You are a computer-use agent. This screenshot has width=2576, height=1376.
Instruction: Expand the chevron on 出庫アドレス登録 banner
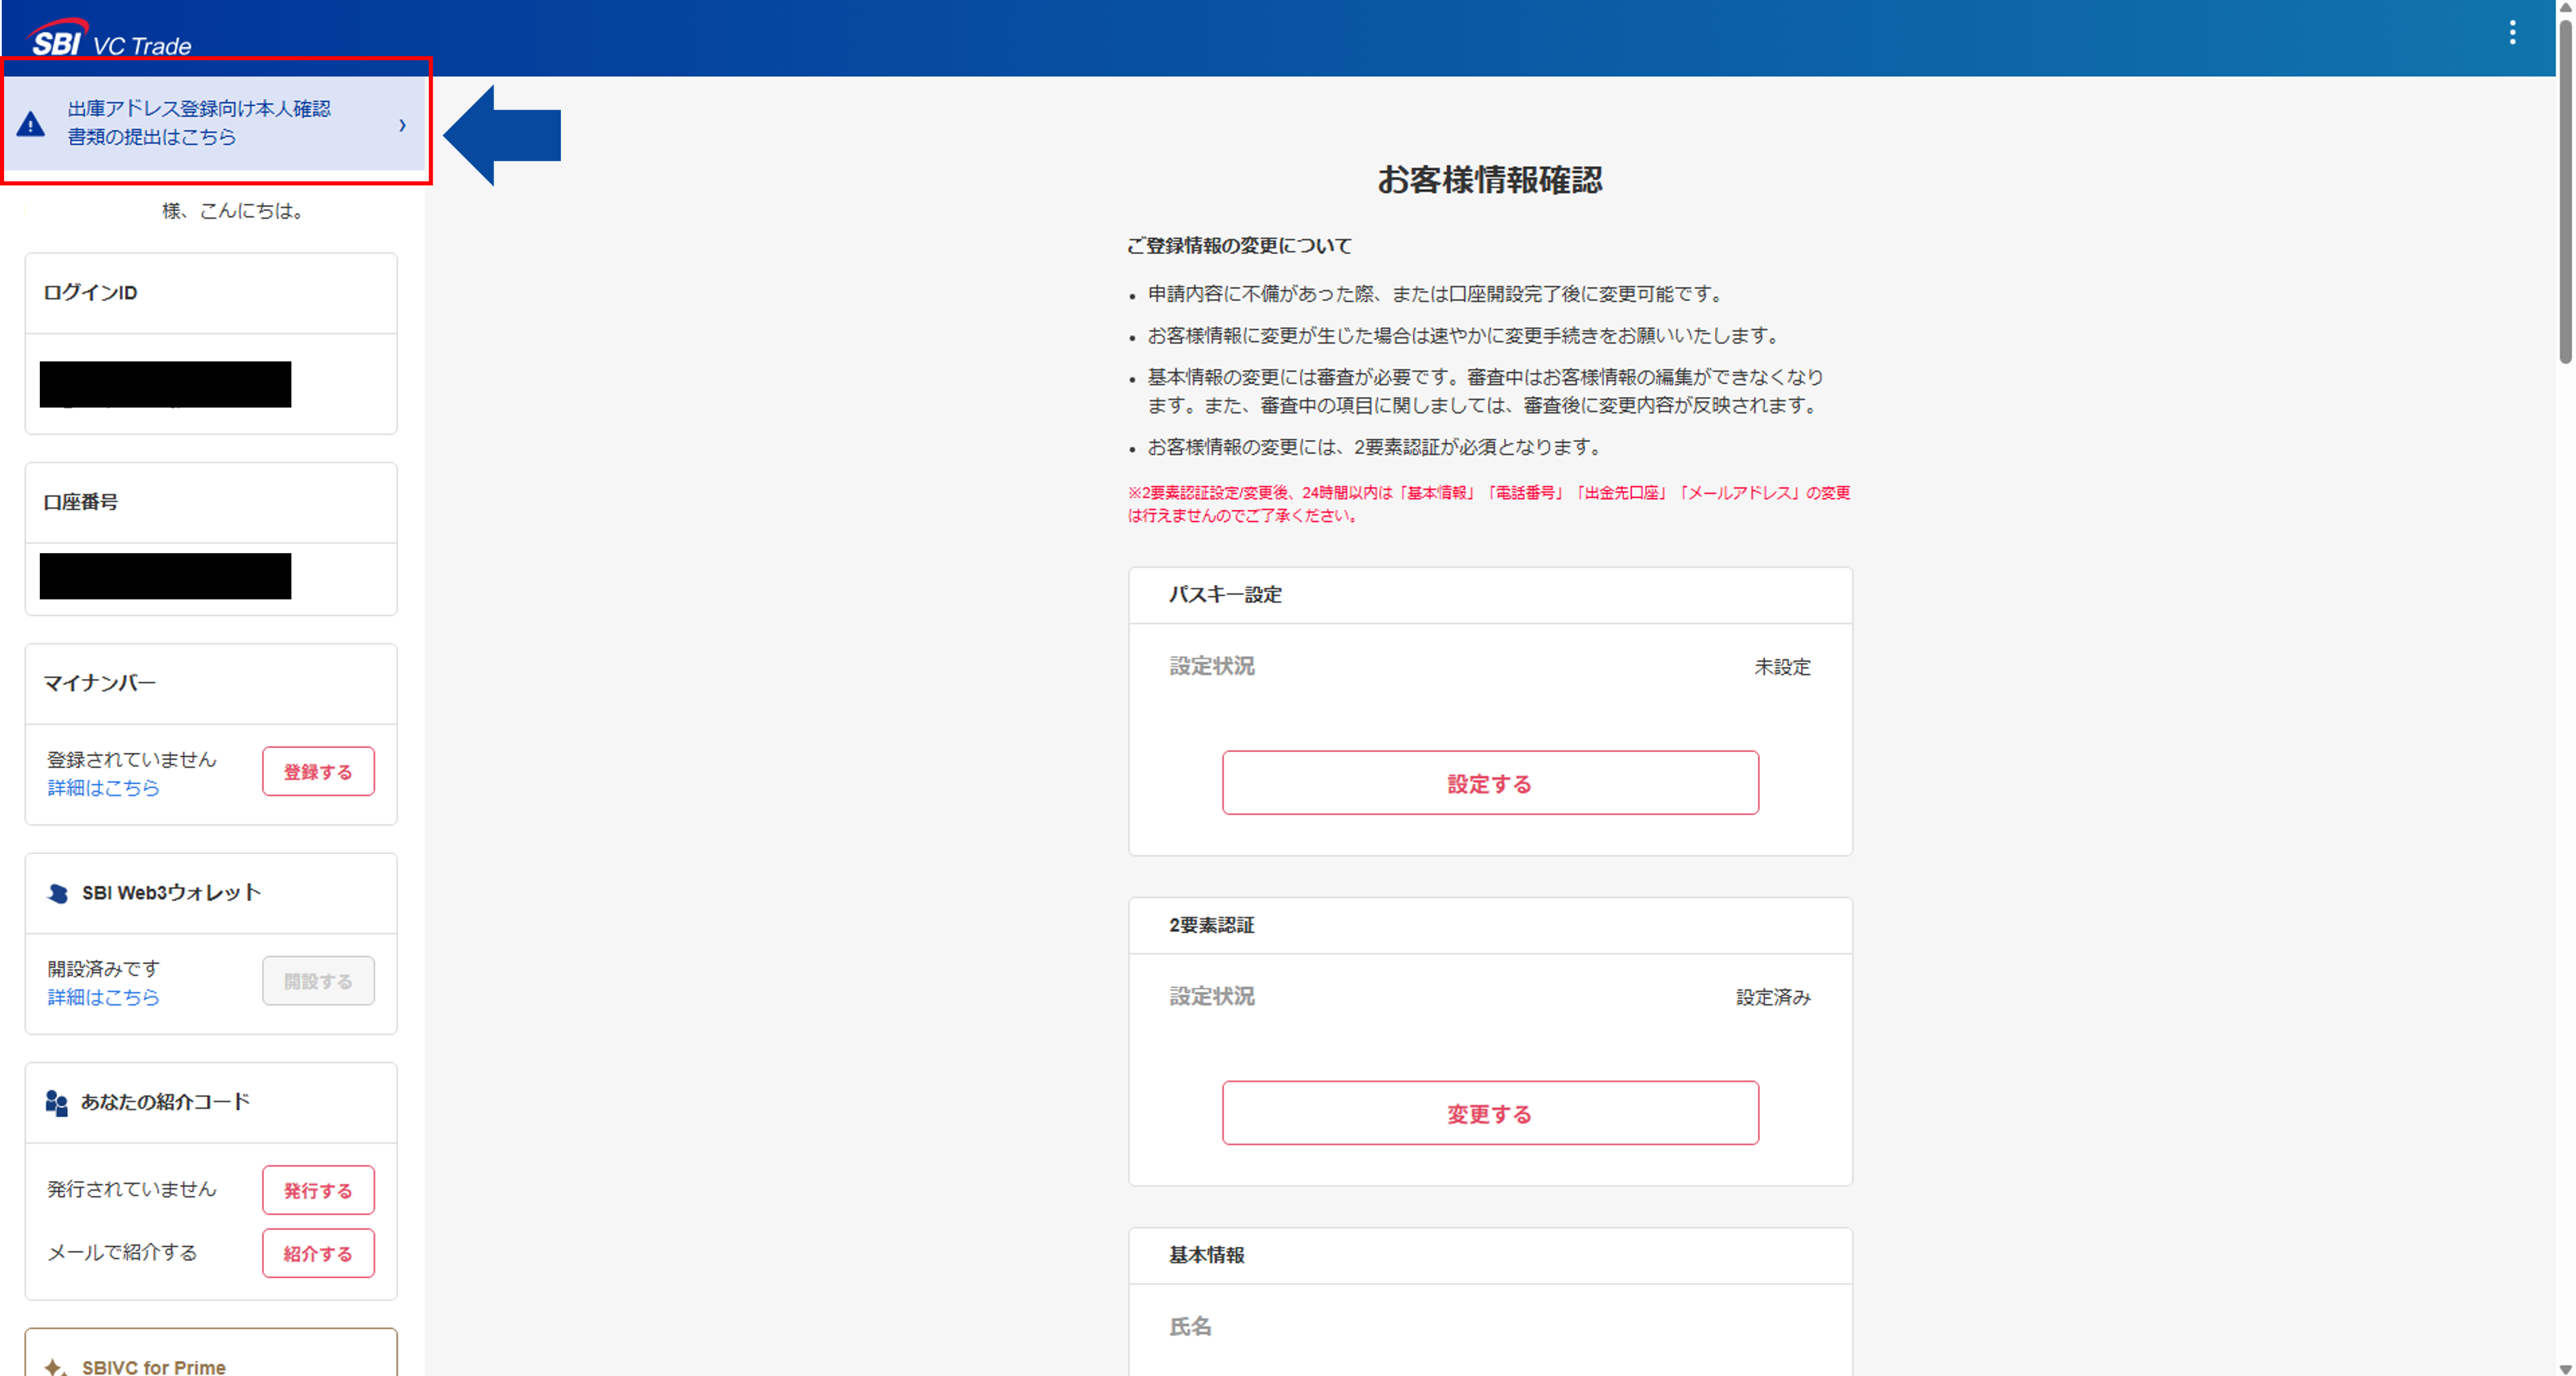click(402, 125)
